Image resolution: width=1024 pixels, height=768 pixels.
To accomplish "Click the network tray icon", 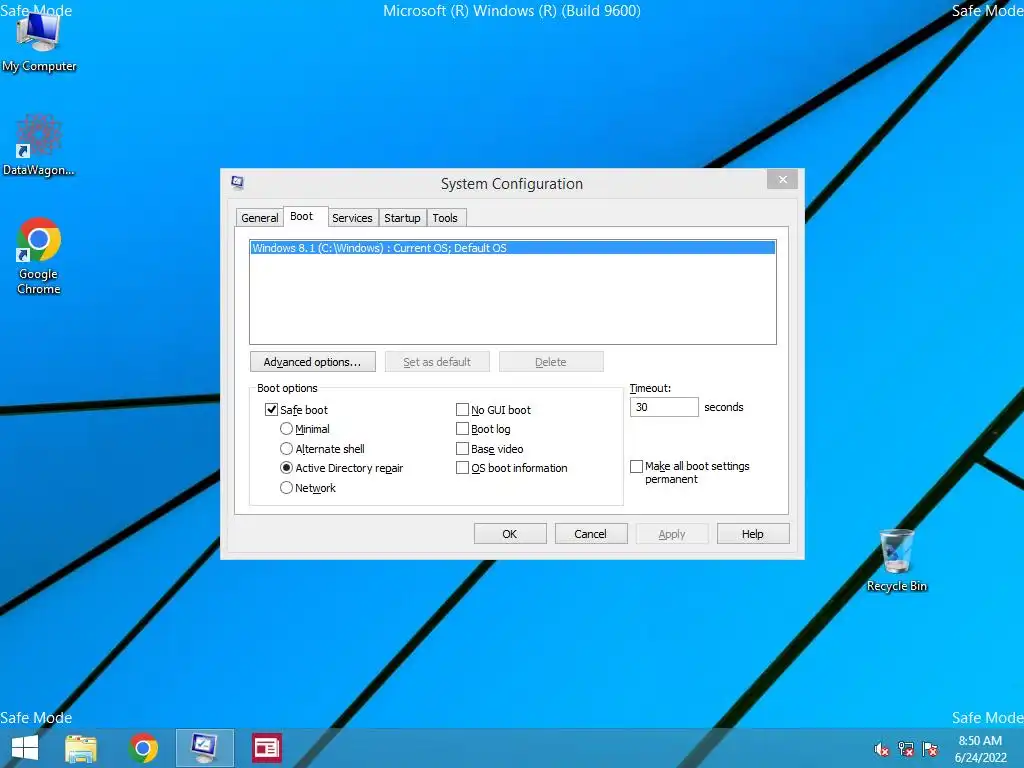I will pyautogui.click(x=906, y=749).
